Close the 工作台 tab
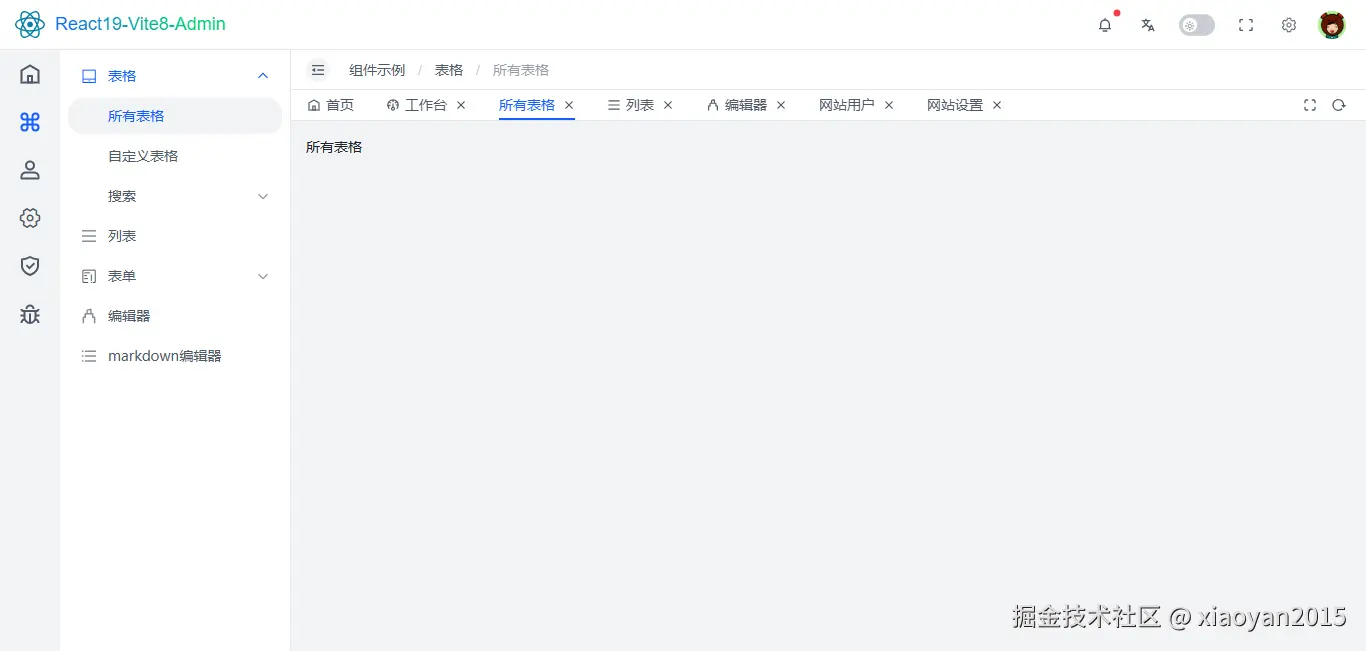 point(461,105)
